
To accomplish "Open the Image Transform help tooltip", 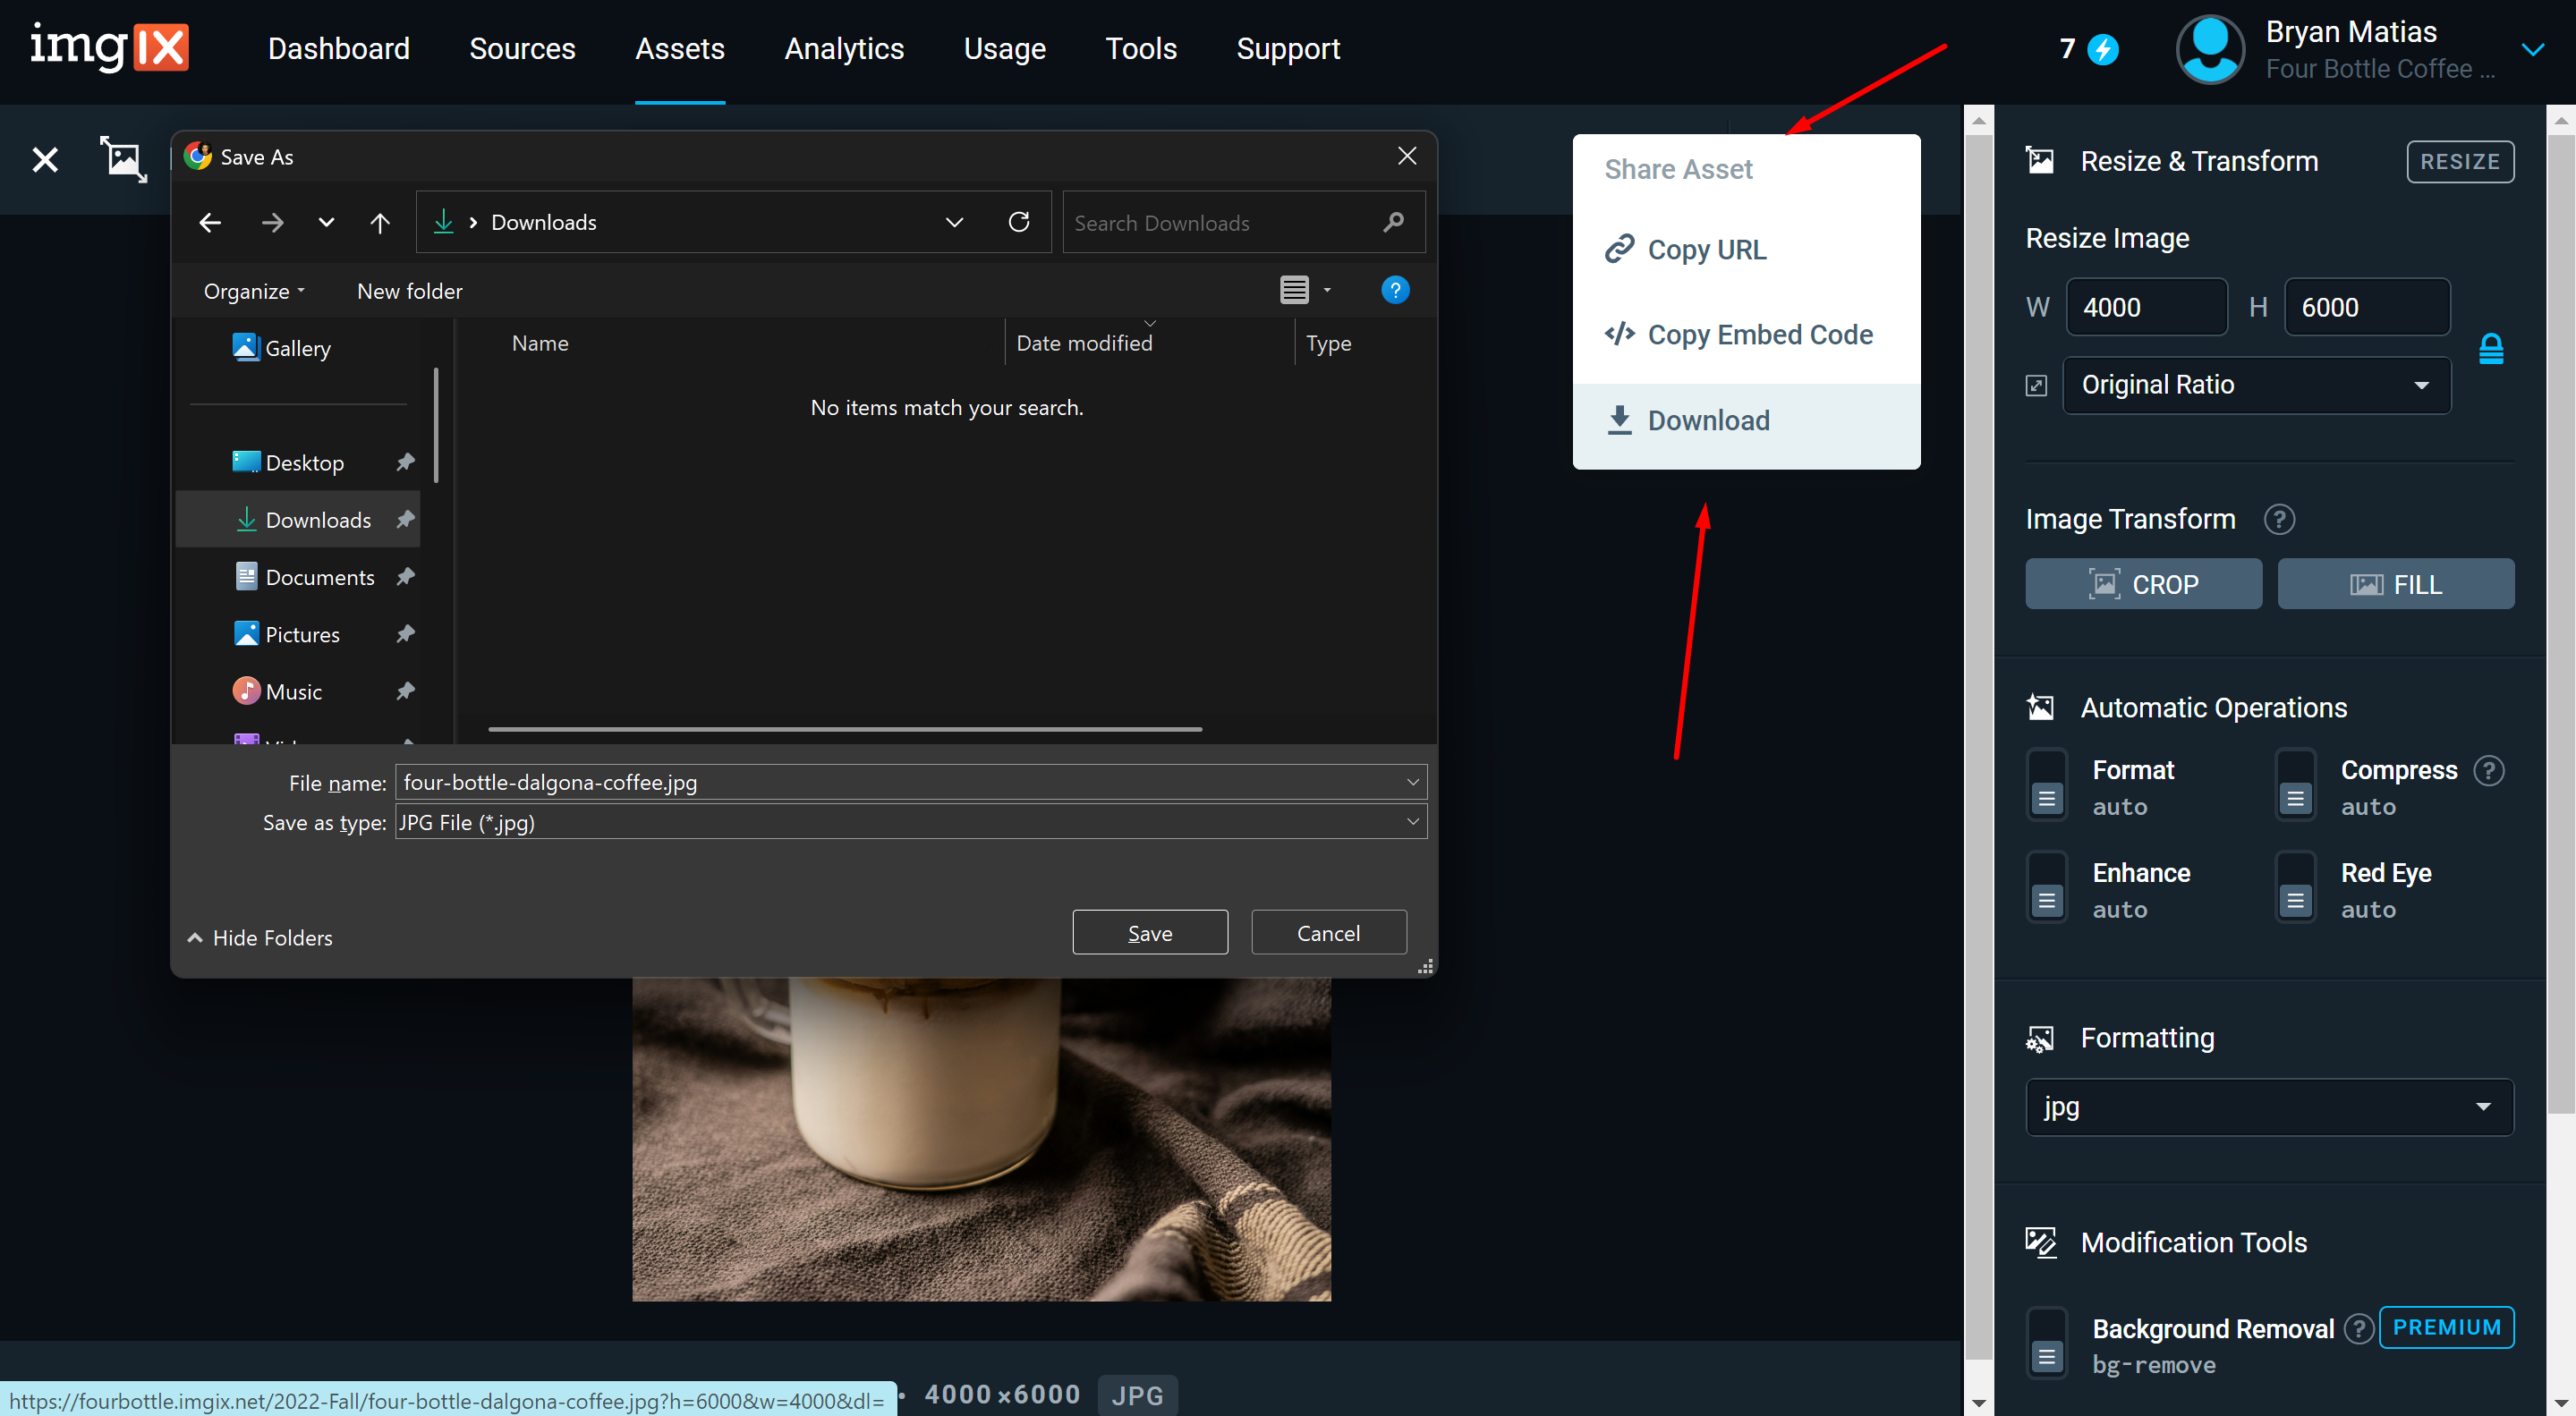I will 2280,519.
